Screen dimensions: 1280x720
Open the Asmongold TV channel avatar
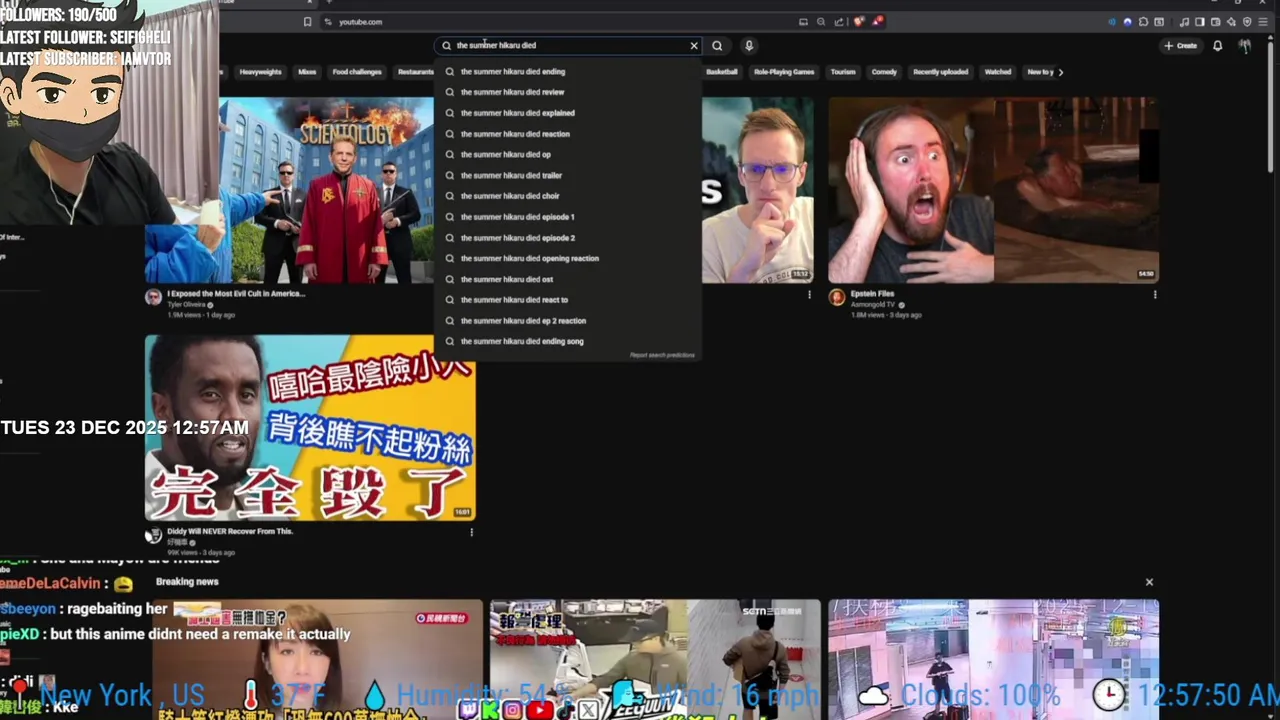[x=836, y=297]
